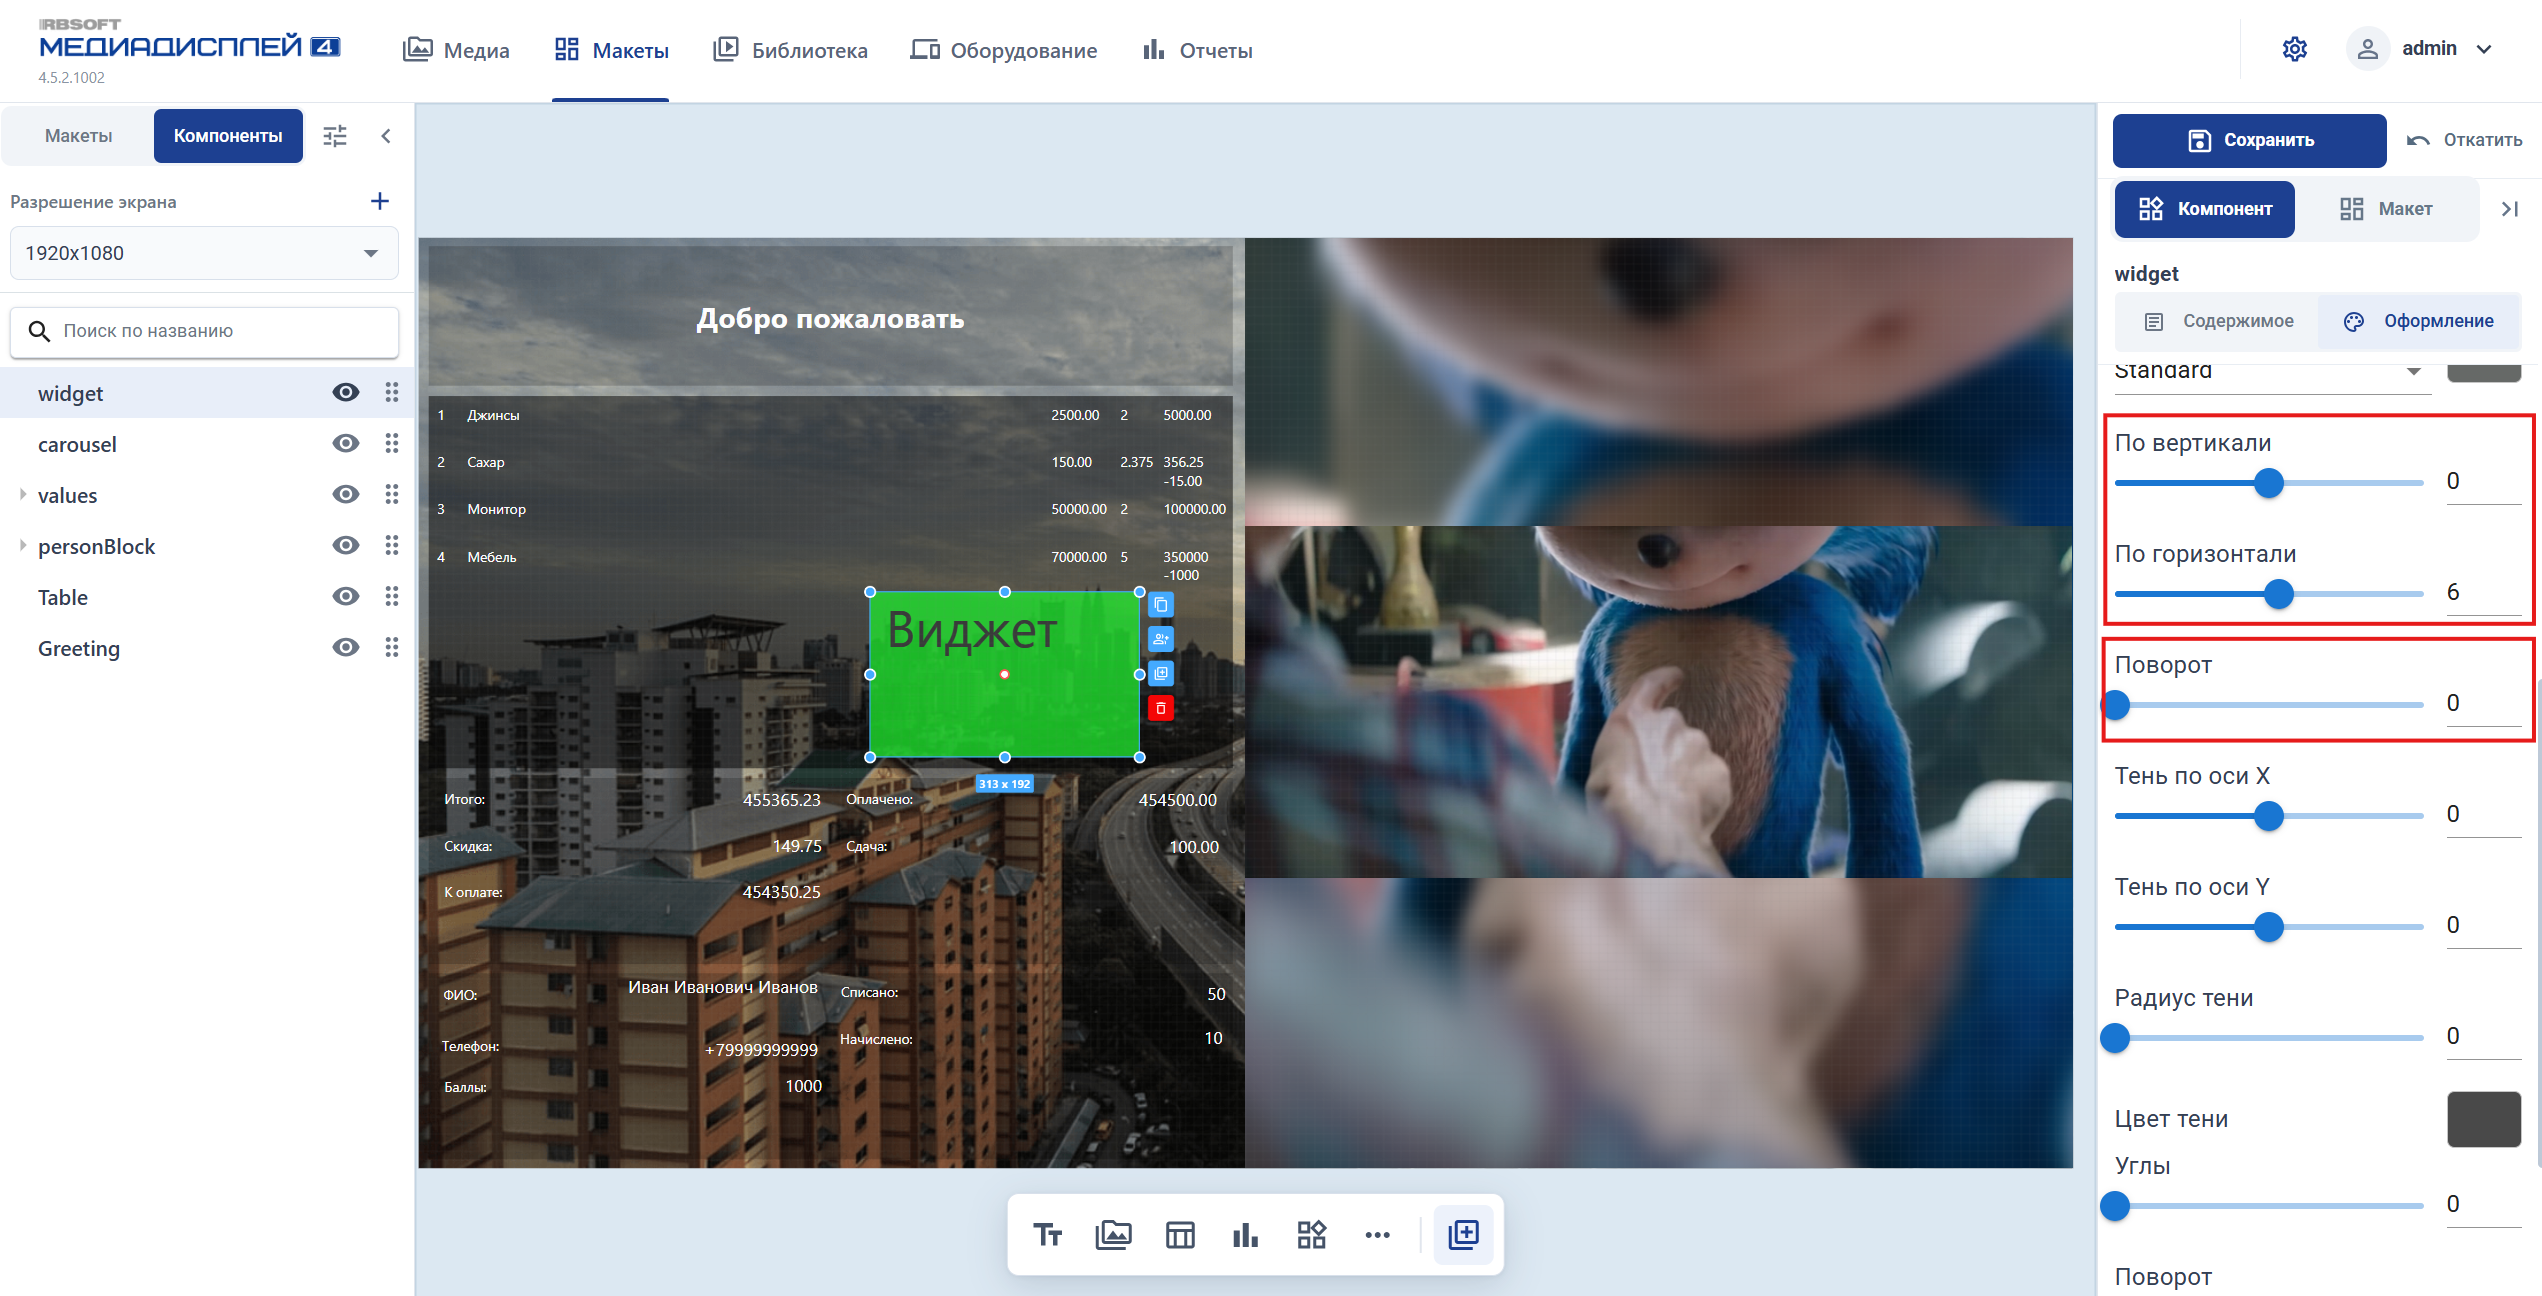
Task: Open the admin user menu
Action: [2422, 49]
